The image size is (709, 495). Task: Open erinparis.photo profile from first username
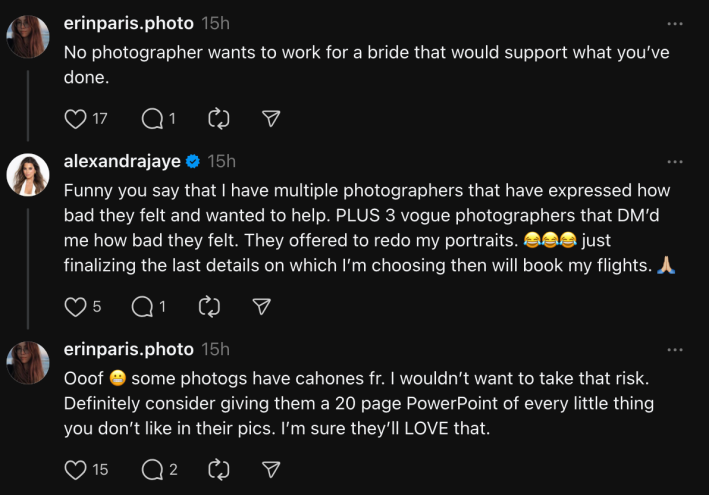coord(128,23)
